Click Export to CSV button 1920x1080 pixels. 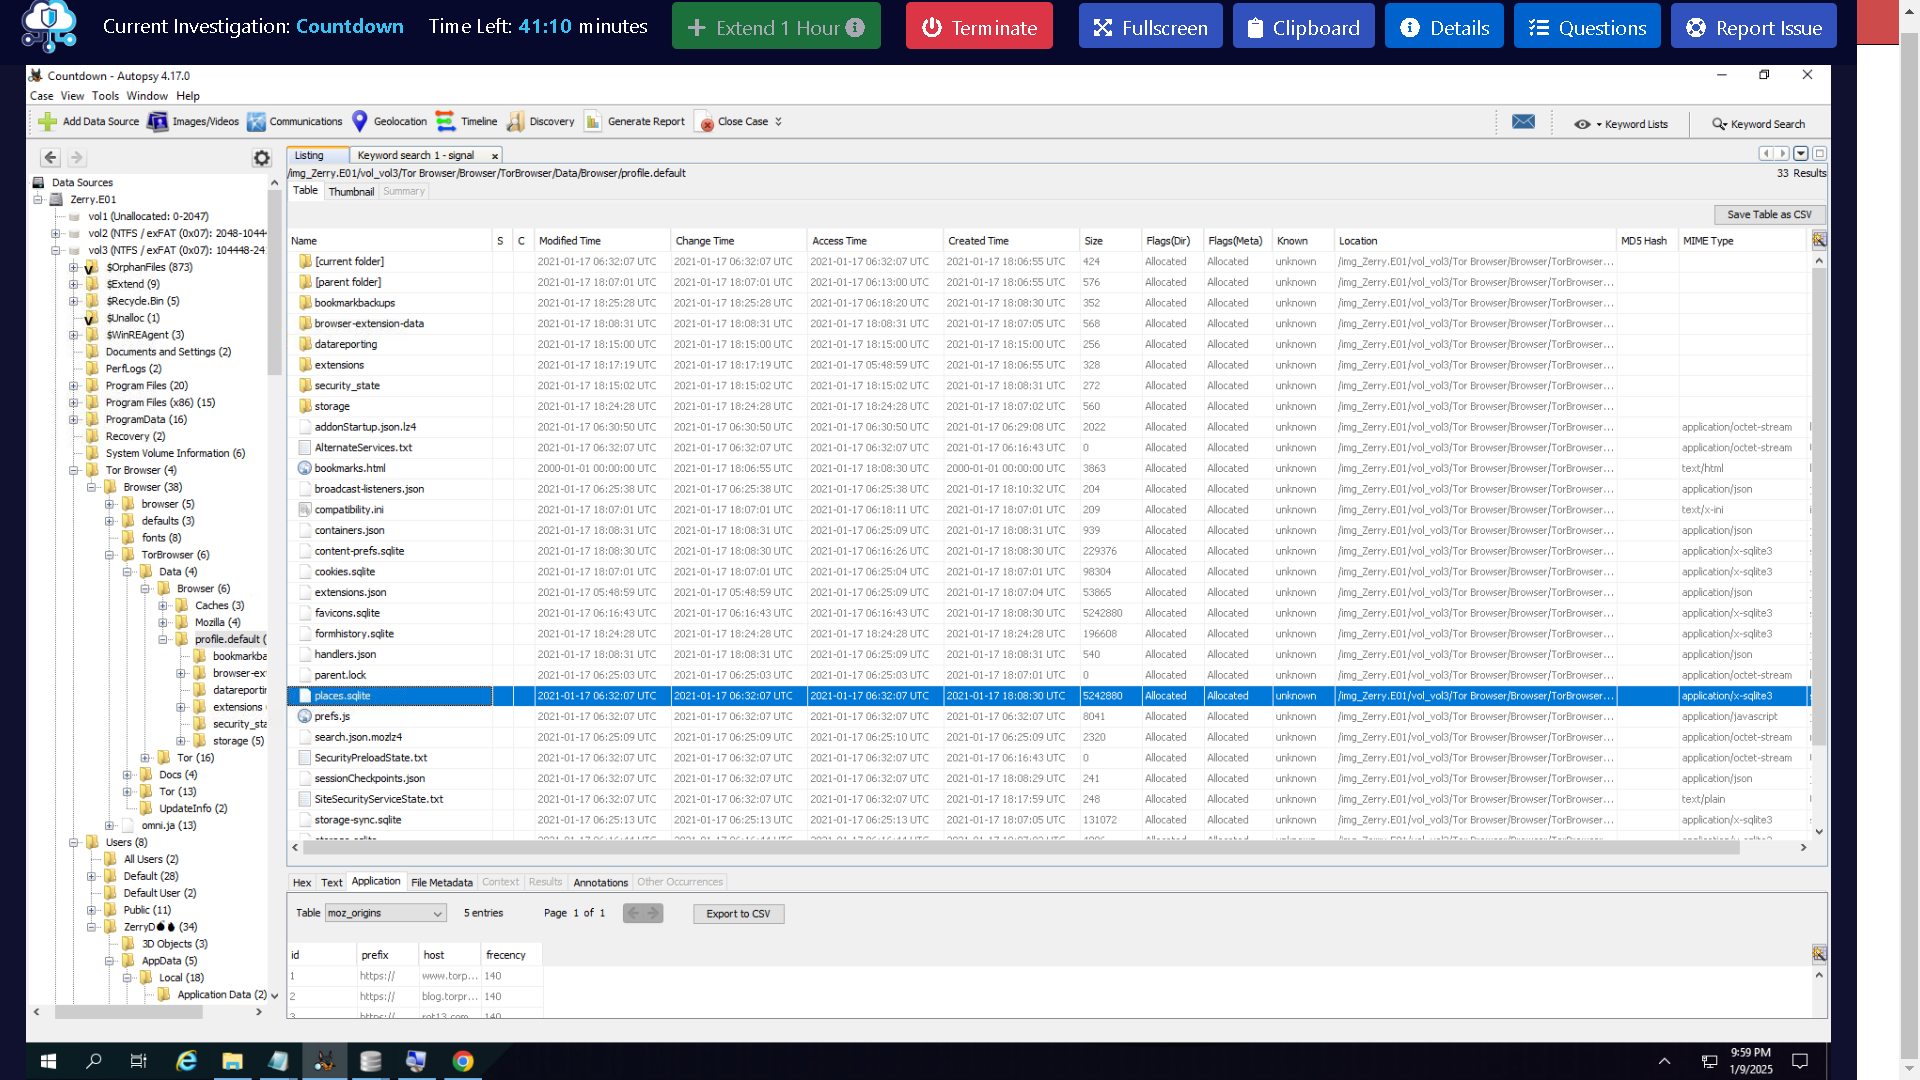pos(738,914)
